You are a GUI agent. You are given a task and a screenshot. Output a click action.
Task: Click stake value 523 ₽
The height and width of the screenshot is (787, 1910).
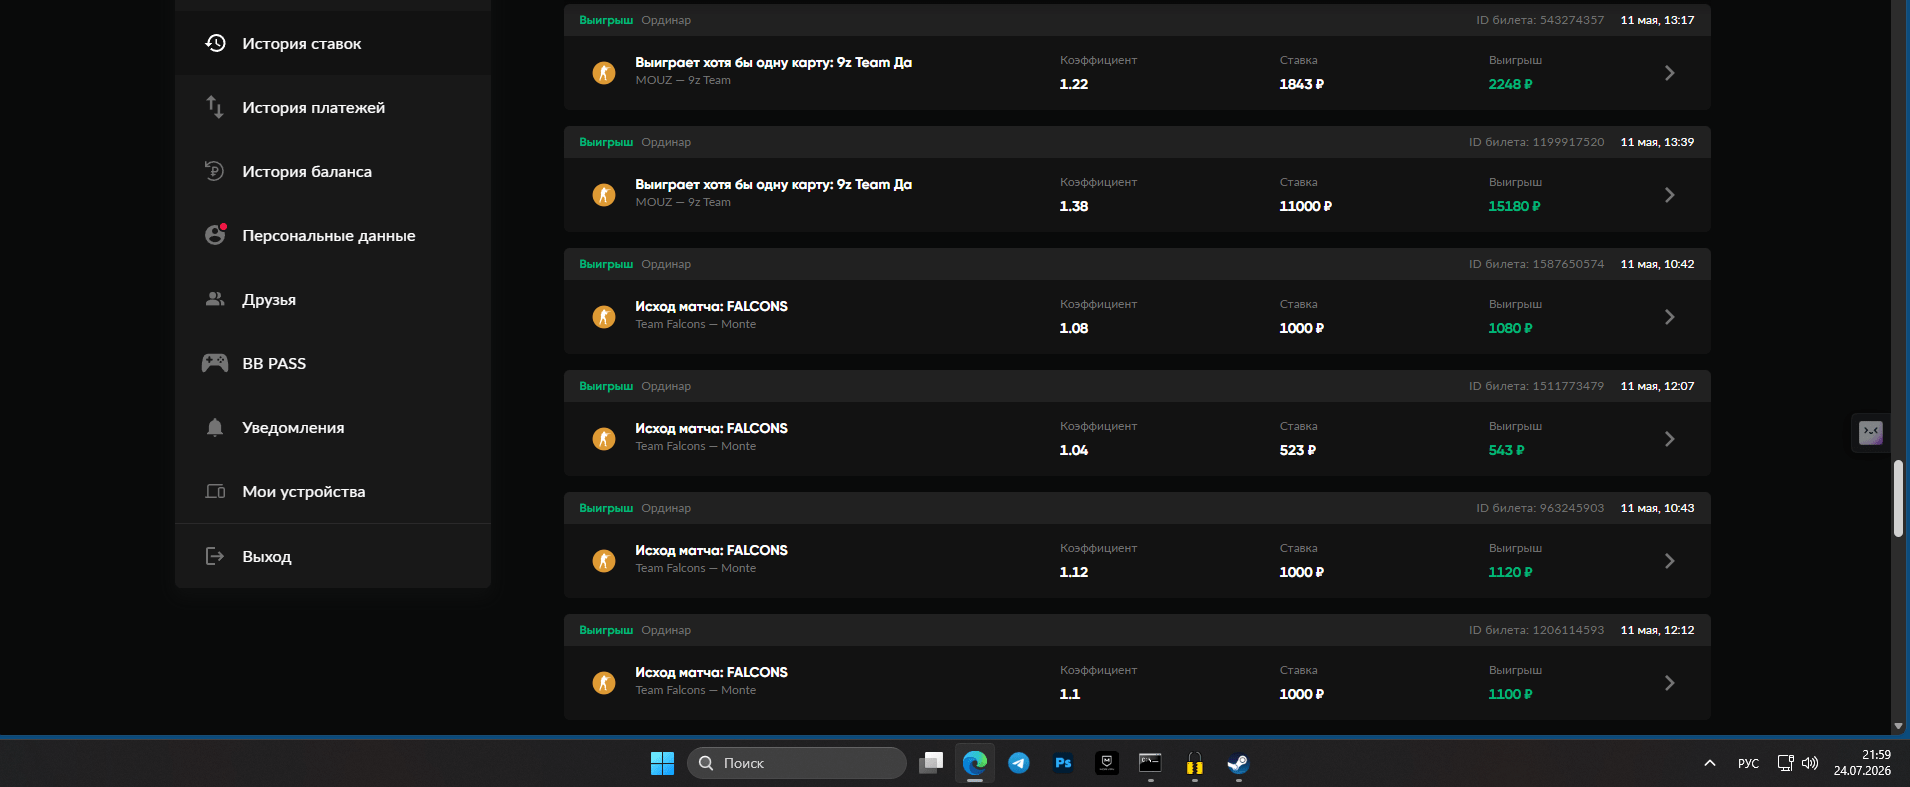[1297, 450]
